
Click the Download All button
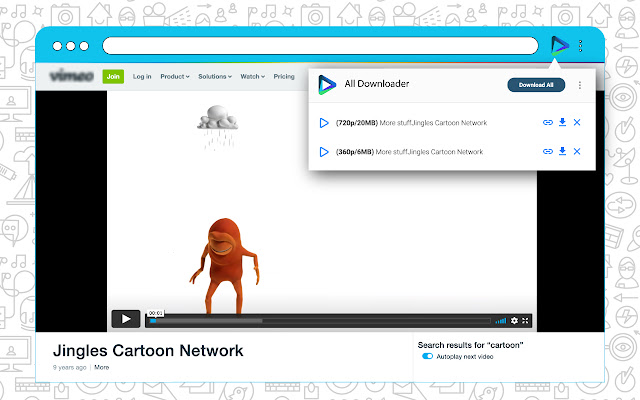pos(536,85)
